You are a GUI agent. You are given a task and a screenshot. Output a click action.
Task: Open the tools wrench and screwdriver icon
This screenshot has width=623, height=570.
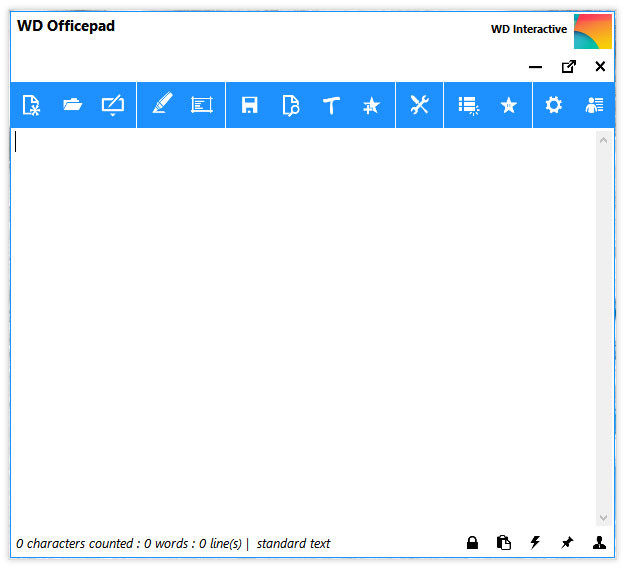420,105
